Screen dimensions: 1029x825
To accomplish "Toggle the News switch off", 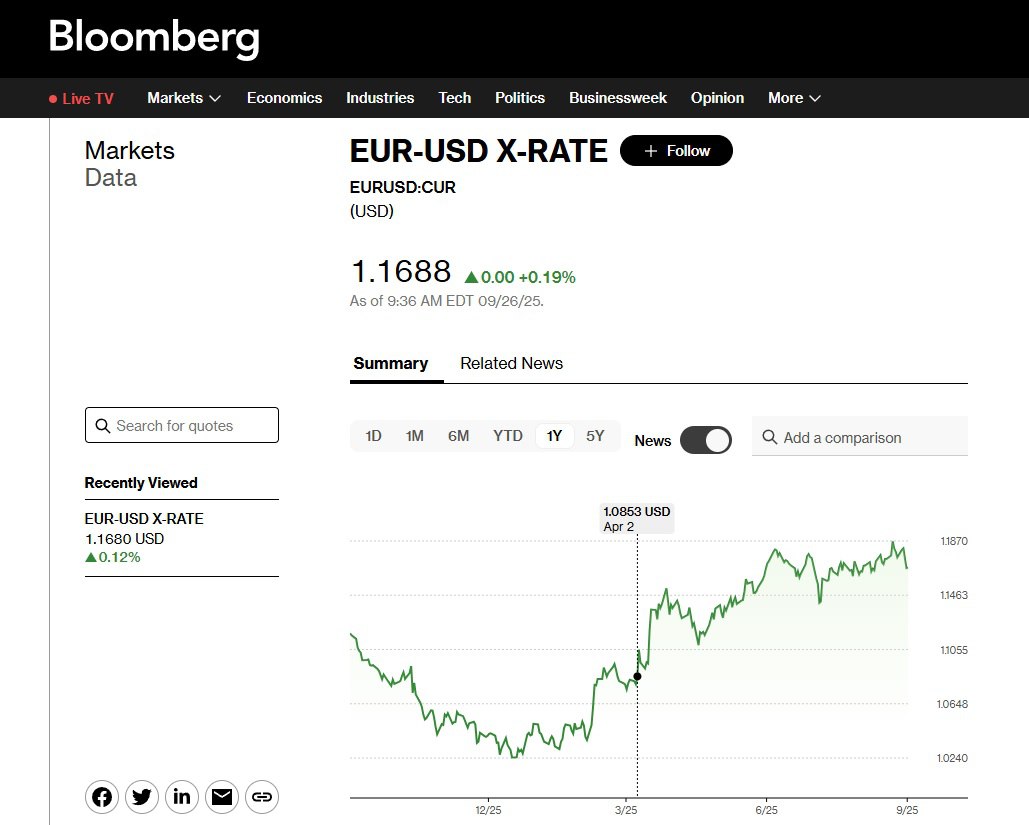I will (x=706, y=440).
